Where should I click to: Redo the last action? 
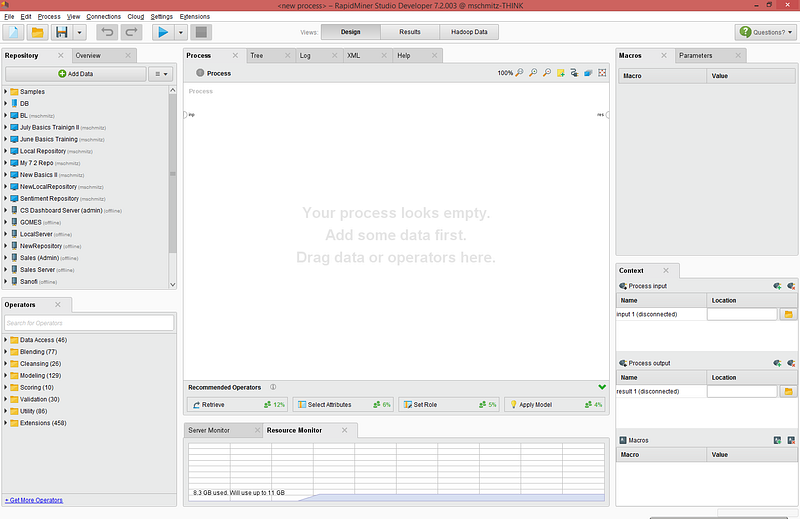click(131, 32)
